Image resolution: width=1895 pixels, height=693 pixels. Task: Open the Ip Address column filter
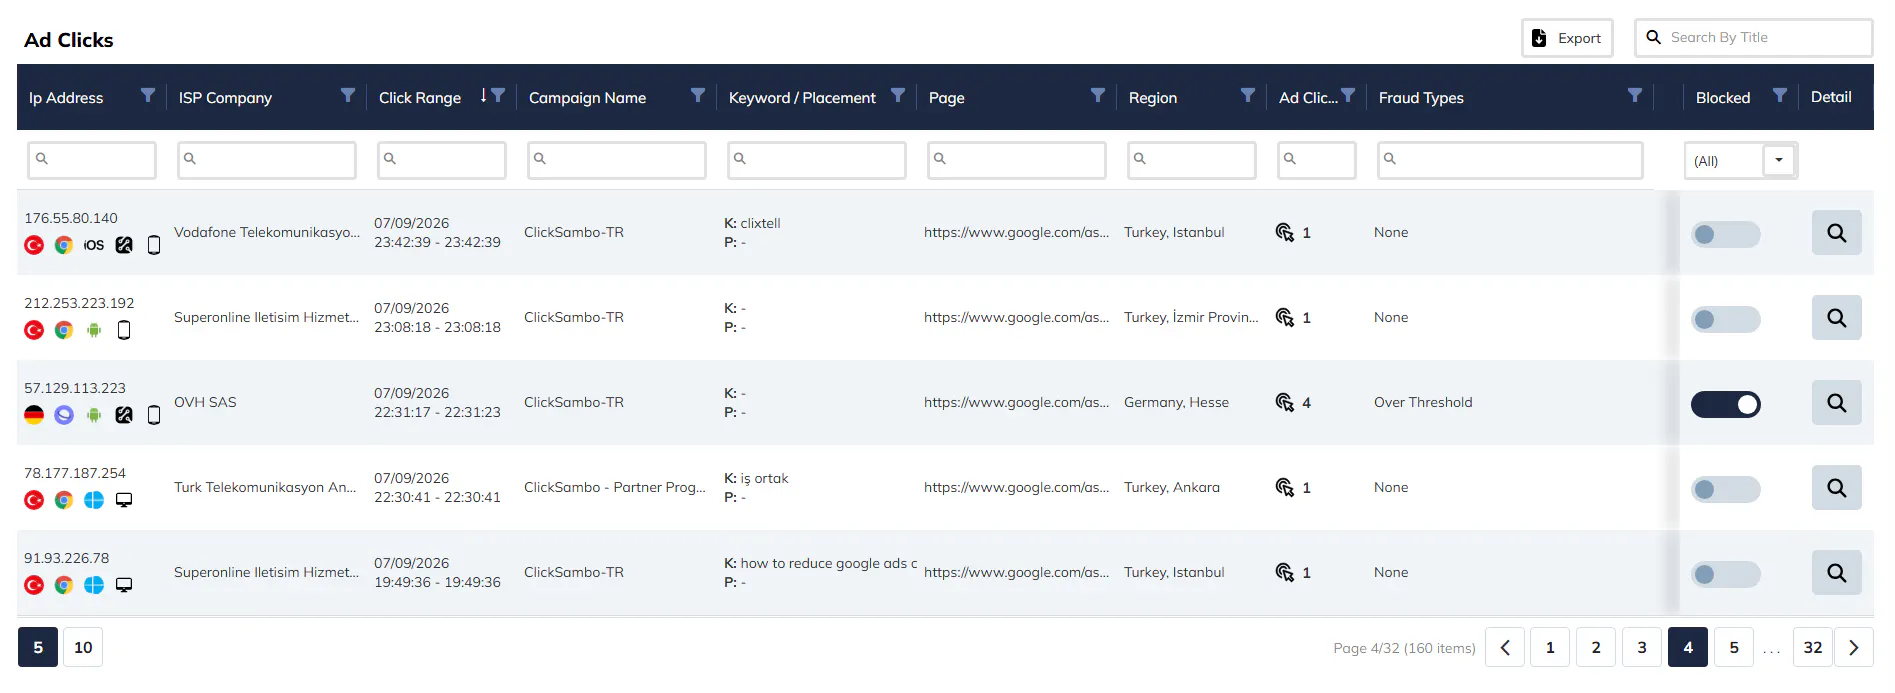pyautogui.click(x=148, y=95)
